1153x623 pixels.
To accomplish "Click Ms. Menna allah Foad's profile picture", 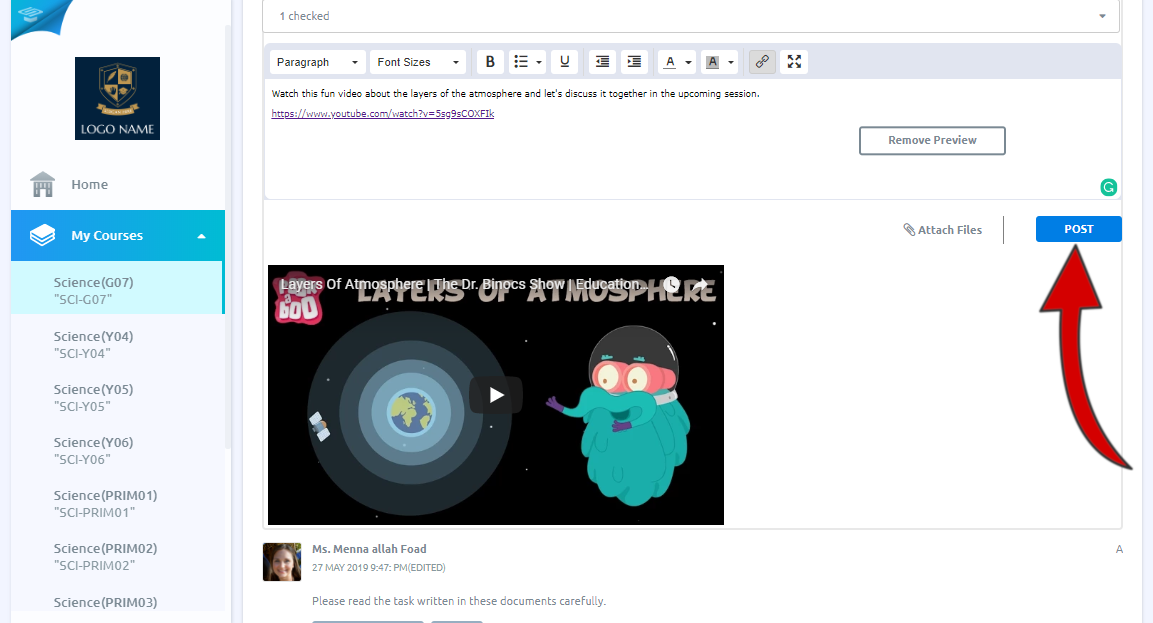I will pyautogui.click(x=282, y=562).
